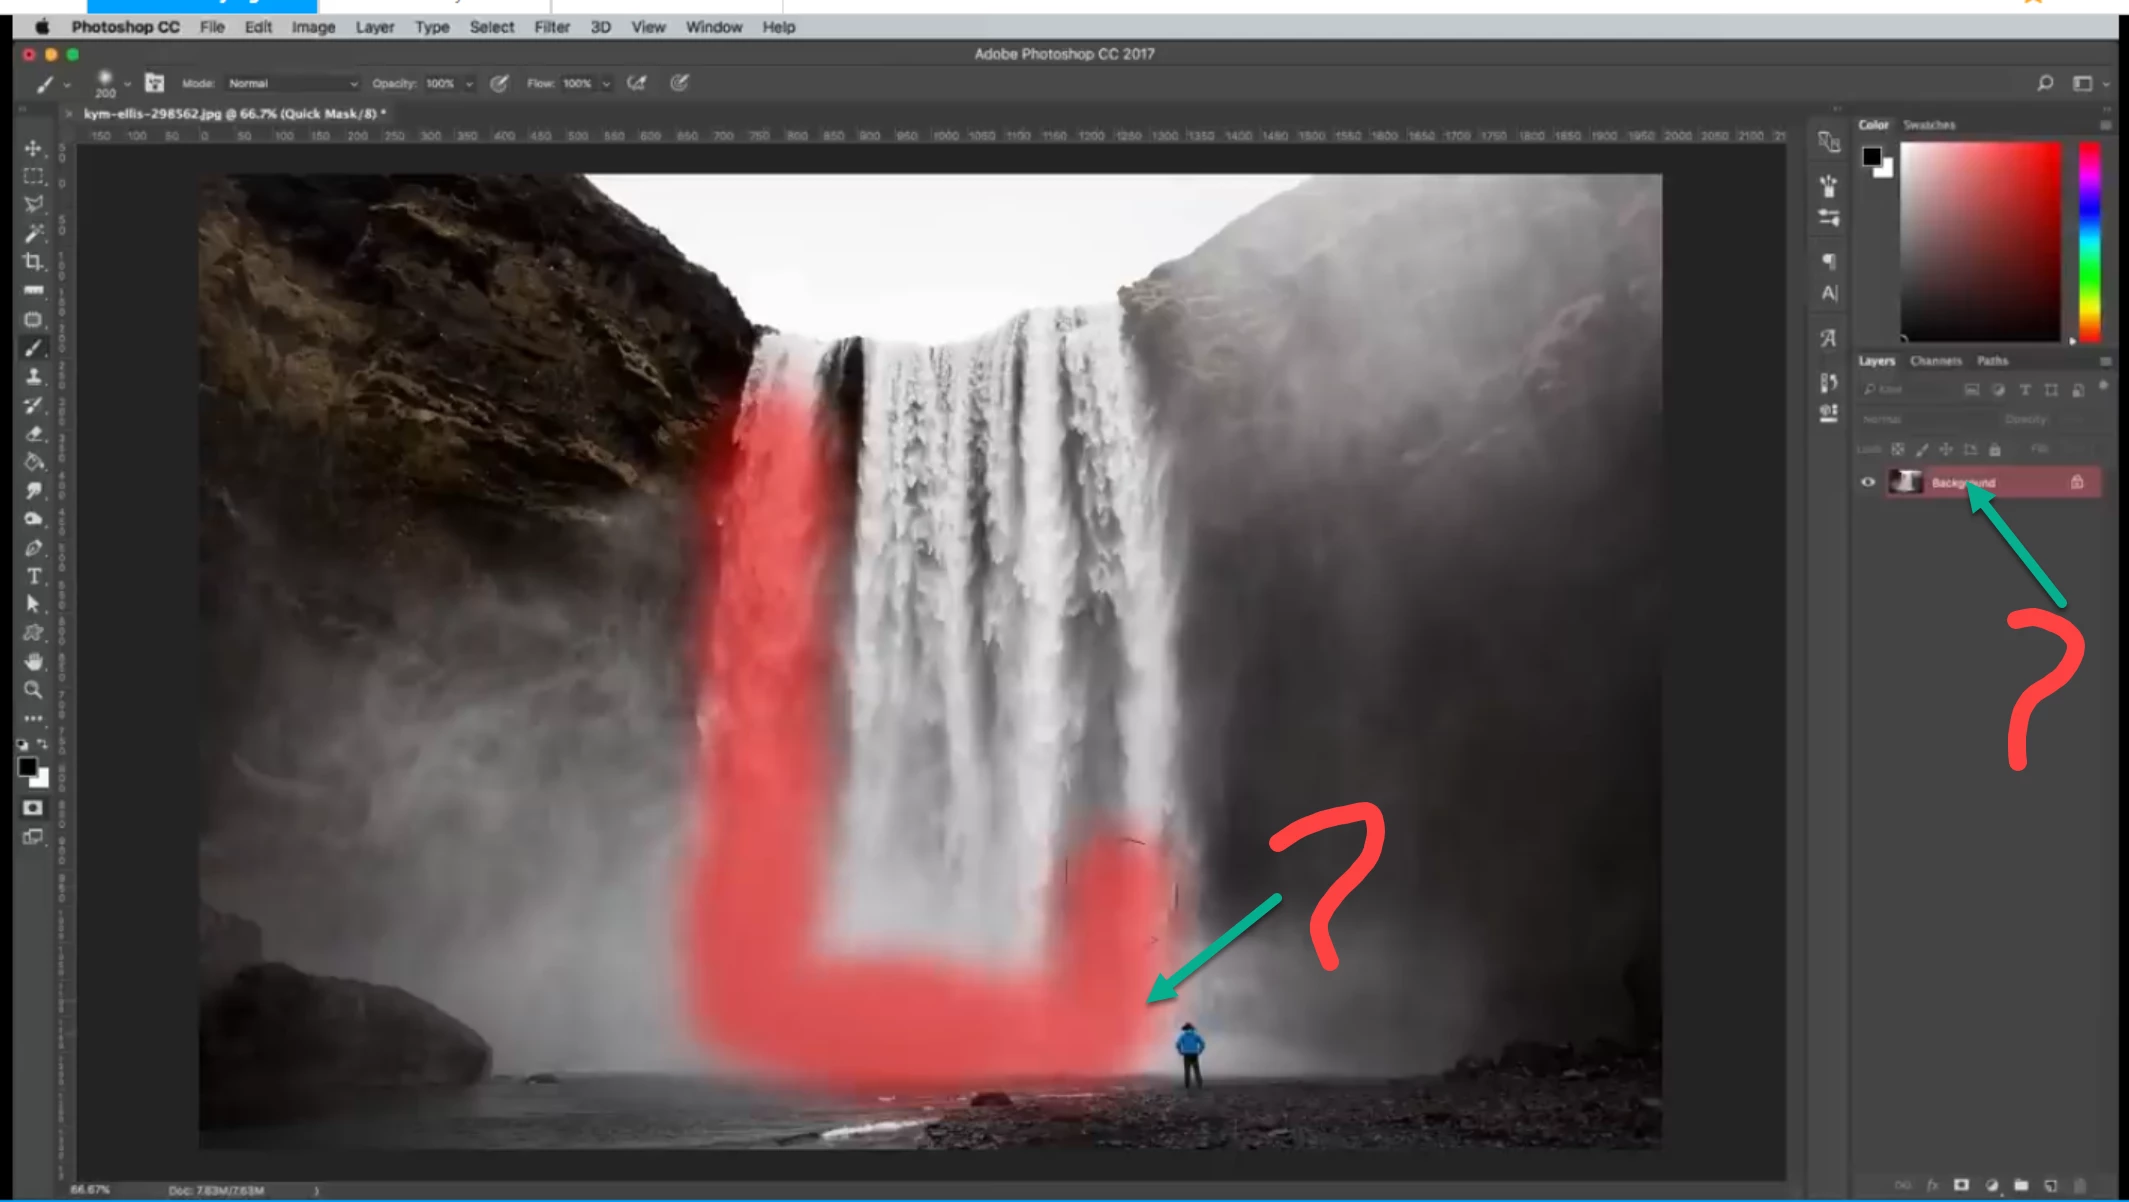Switch to the Channels tab
This screenshot has height=1202, width=2129.
(1935, 361)
